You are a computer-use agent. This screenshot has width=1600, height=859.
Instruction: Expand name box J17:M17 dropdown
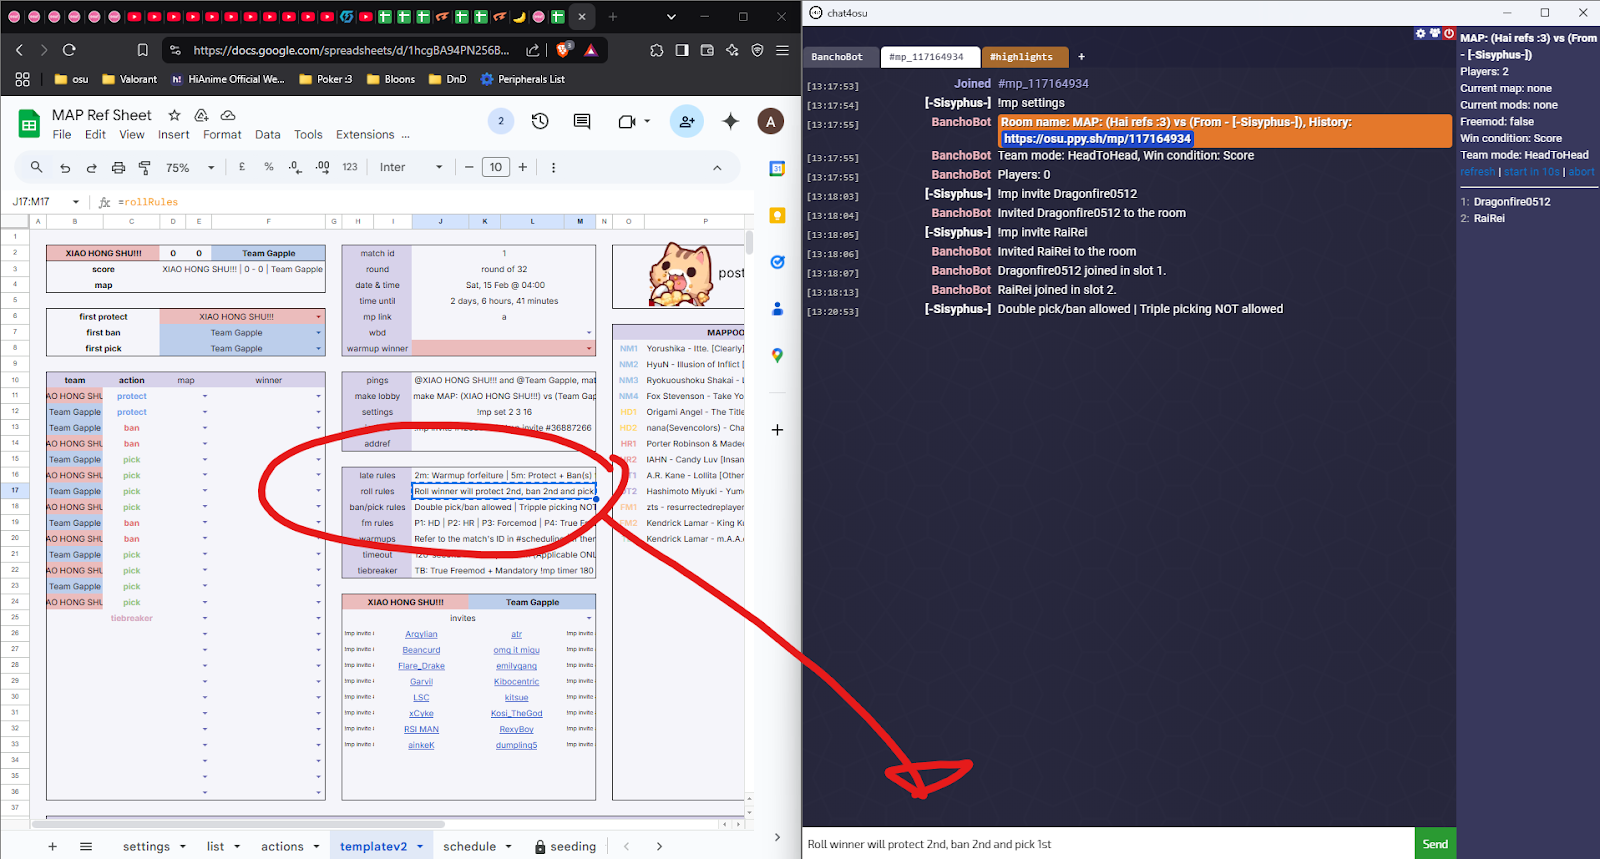[x=75, y=202]
